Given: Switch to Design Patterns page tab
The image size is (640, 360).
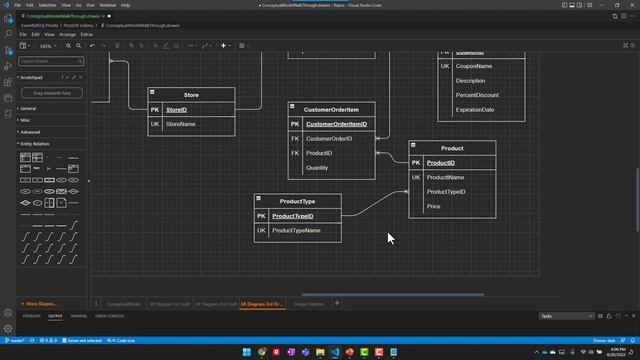Looking at the screenshot, I should (309, 304).
